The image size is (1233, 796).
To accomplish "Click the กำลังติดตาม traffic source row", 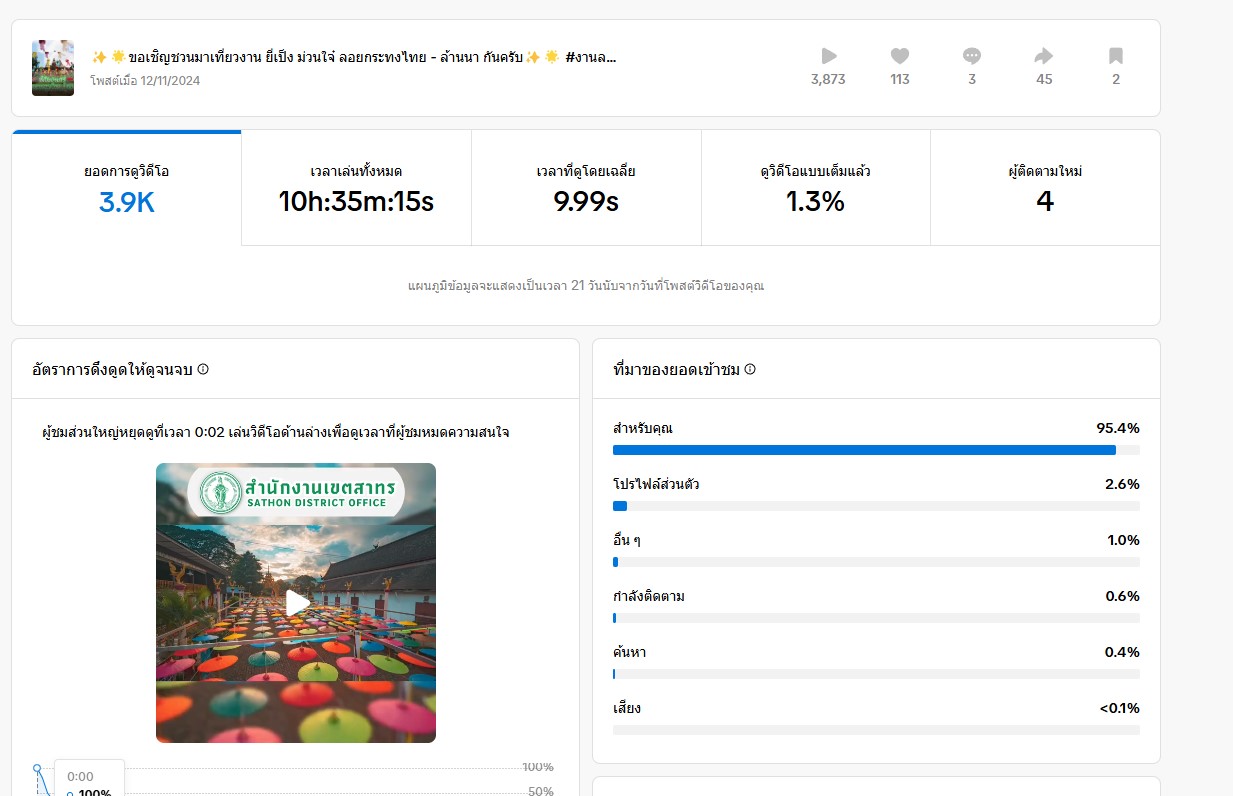I will pos(875,606).
